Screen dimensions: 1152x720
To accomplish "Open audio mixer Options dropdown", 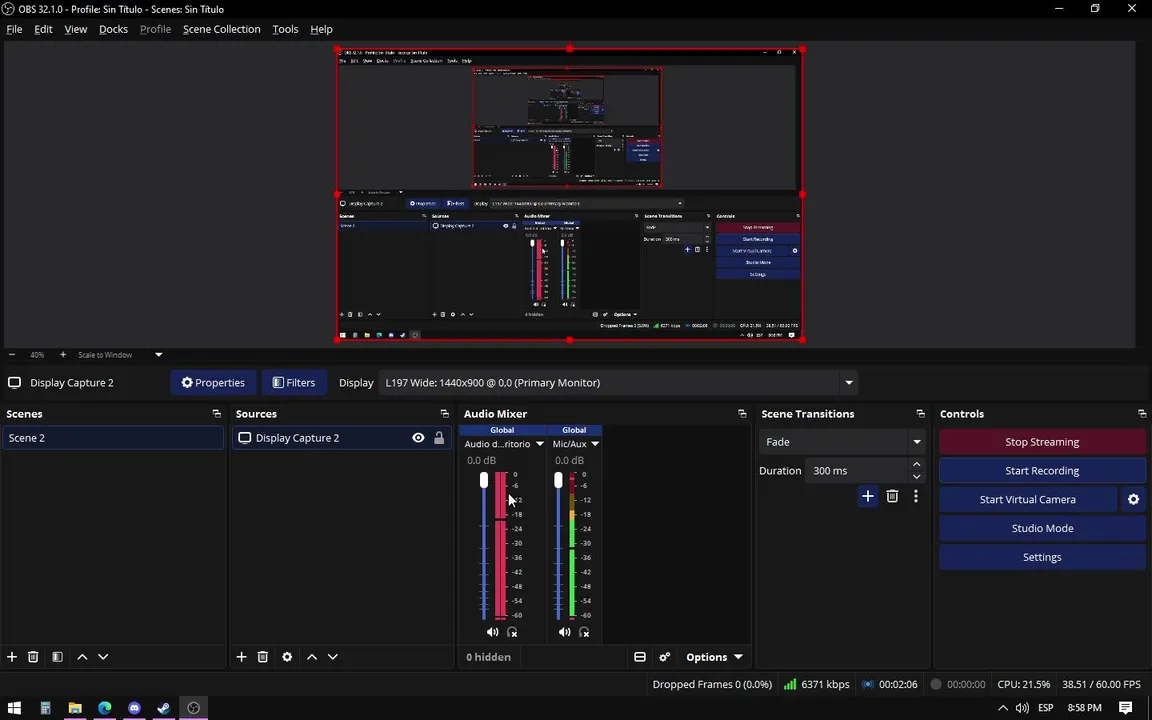I will click(714, 657).
